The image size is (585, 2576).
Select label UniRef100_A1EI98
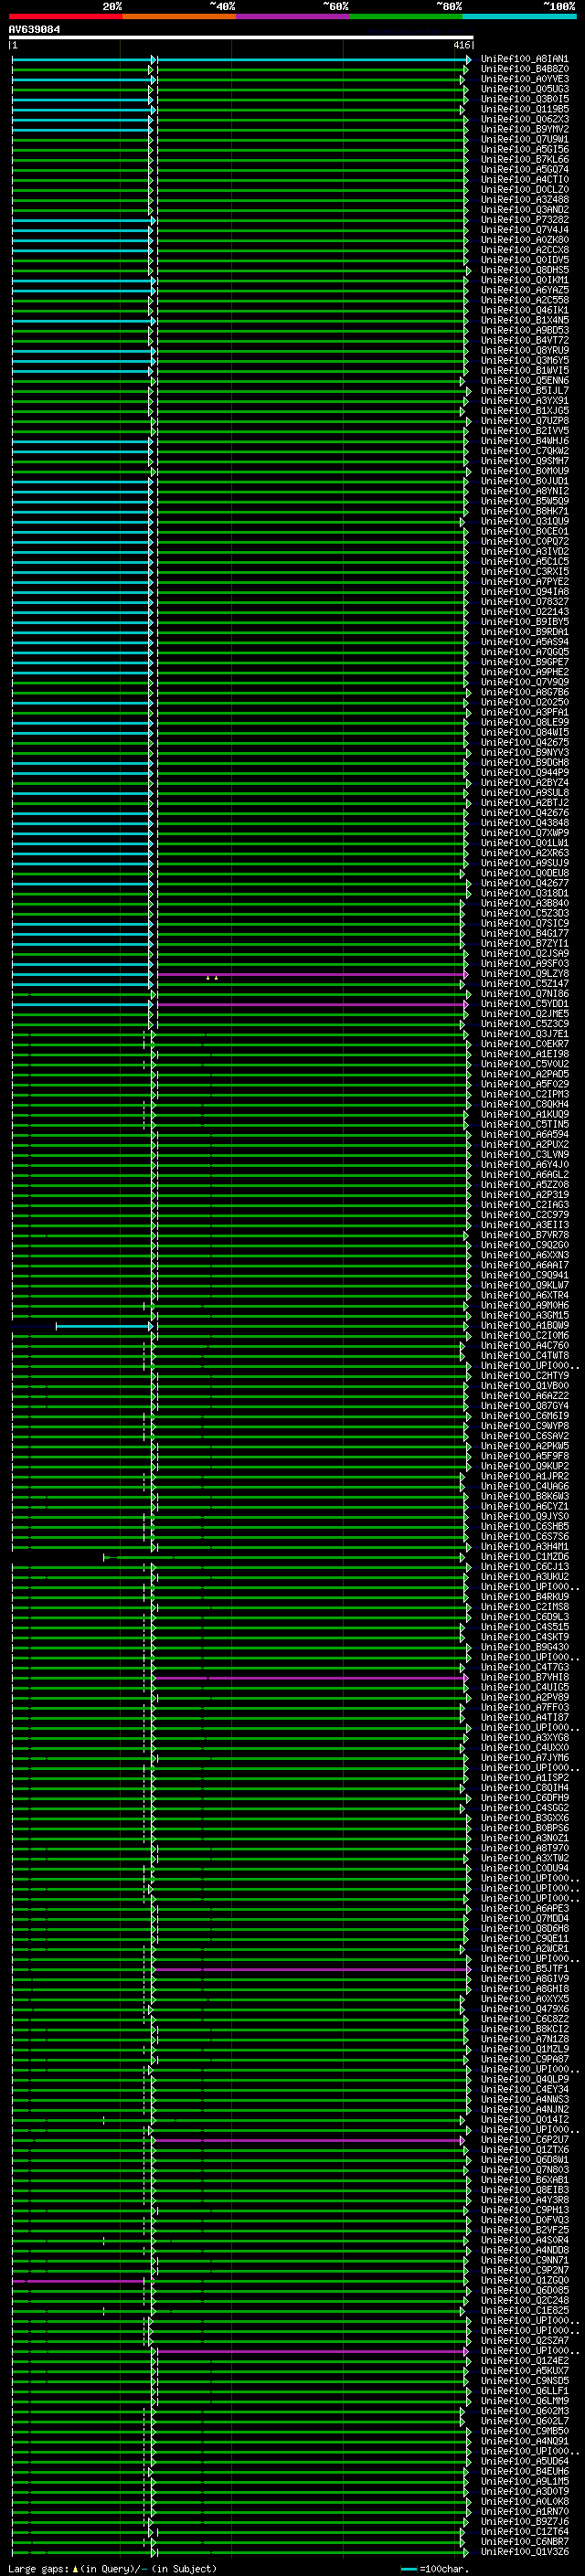tap(524, 1054)
